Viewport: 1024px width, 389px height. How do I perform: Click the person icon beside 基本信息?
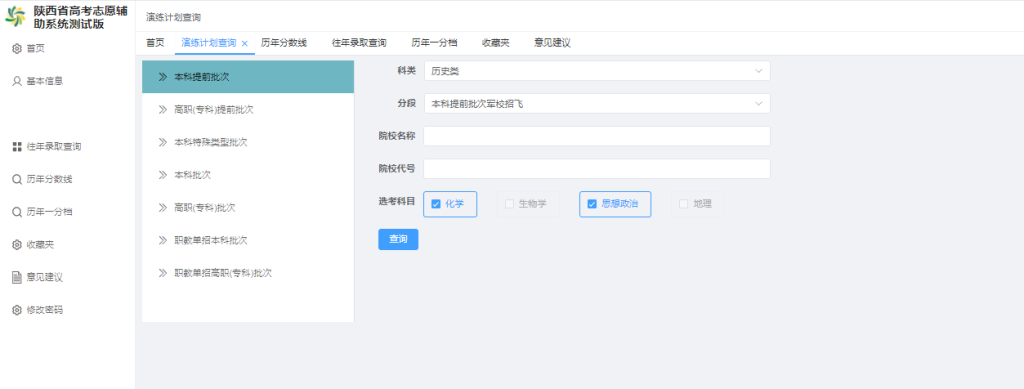point(17,81)
